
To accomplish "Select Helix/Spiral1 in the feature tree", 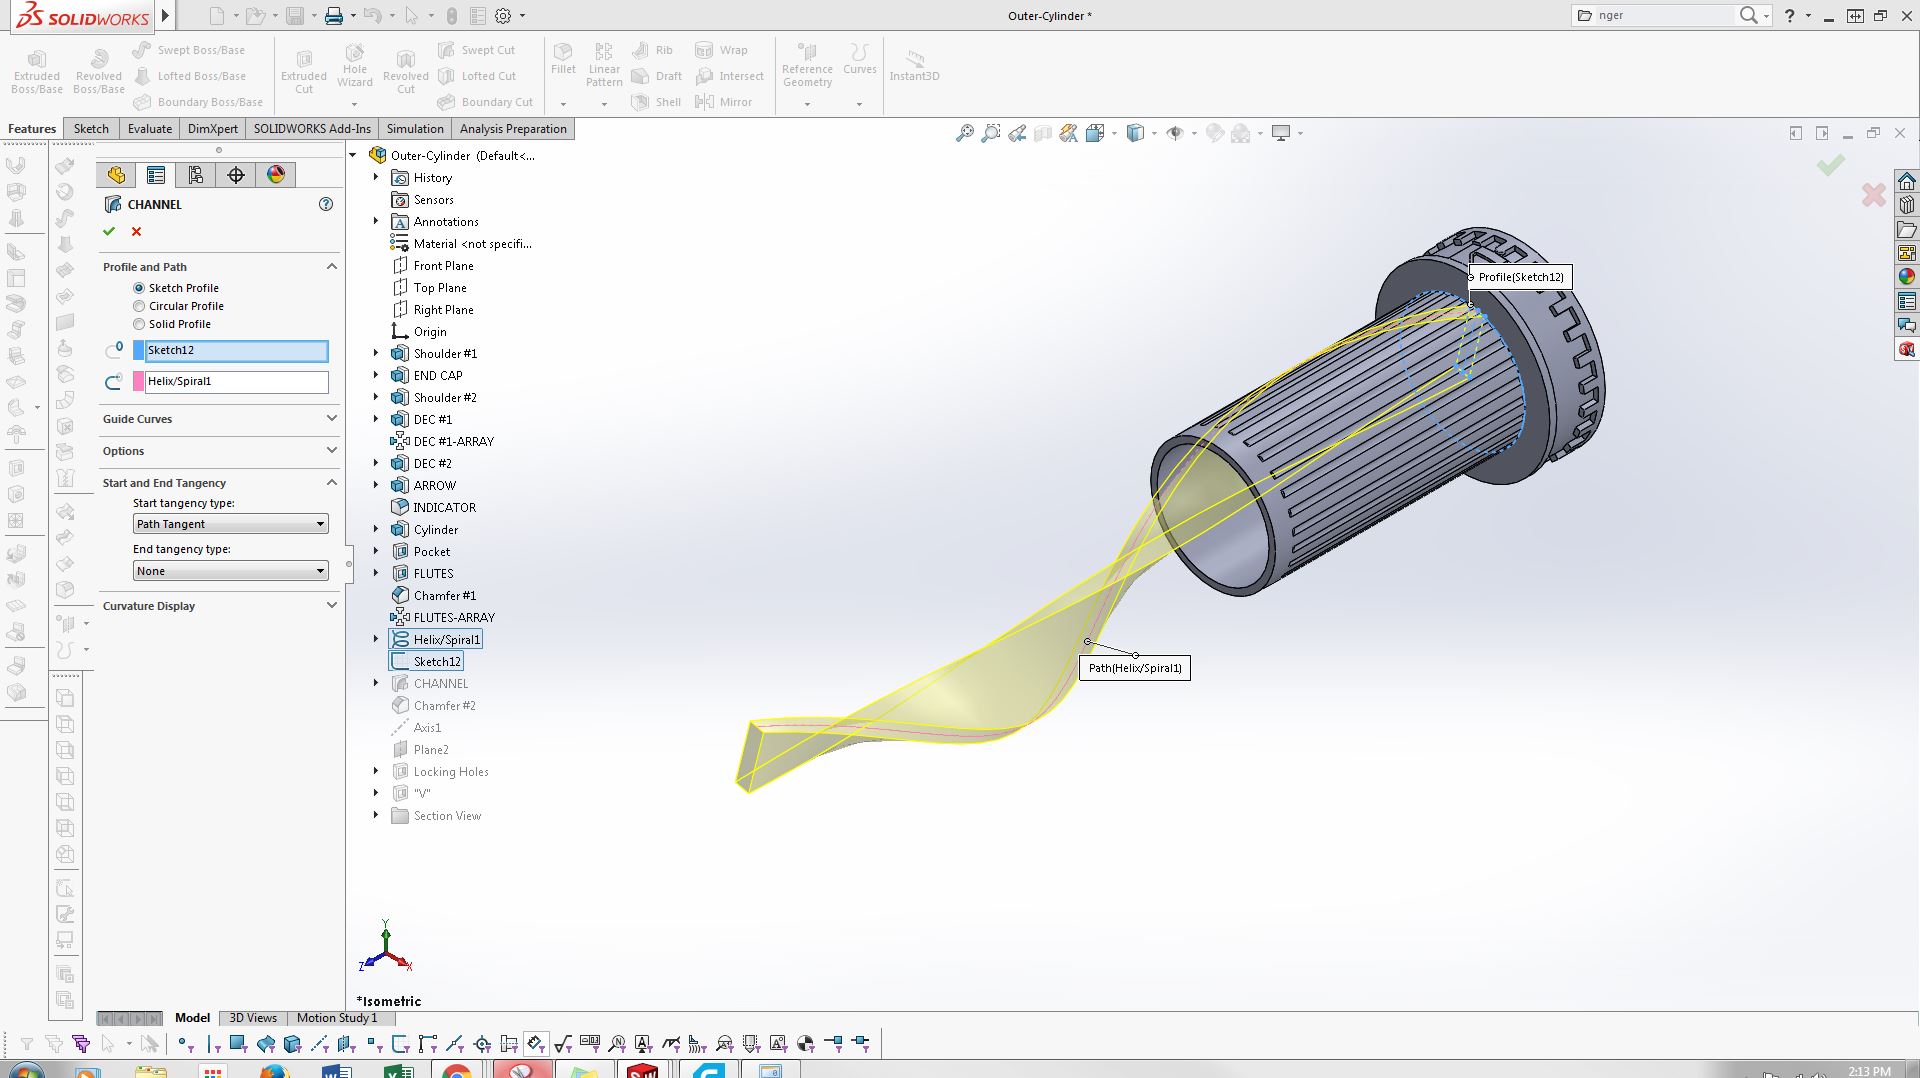I will [446, 640].
